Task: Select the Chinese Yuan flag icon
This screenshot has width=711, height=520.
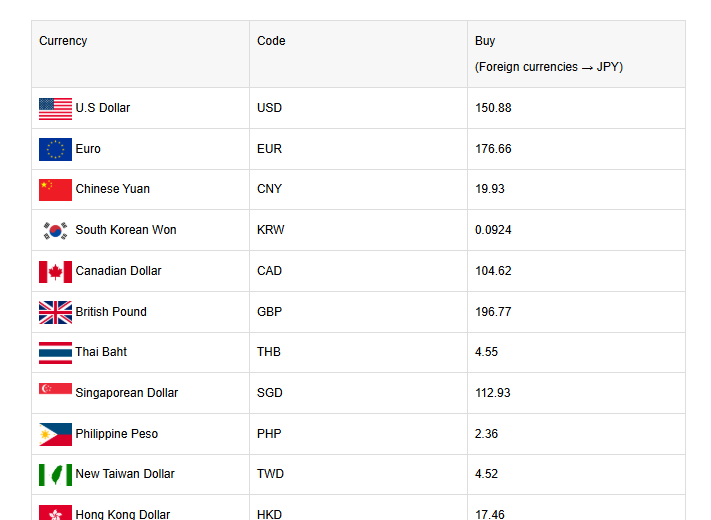Action: (55, 190)
